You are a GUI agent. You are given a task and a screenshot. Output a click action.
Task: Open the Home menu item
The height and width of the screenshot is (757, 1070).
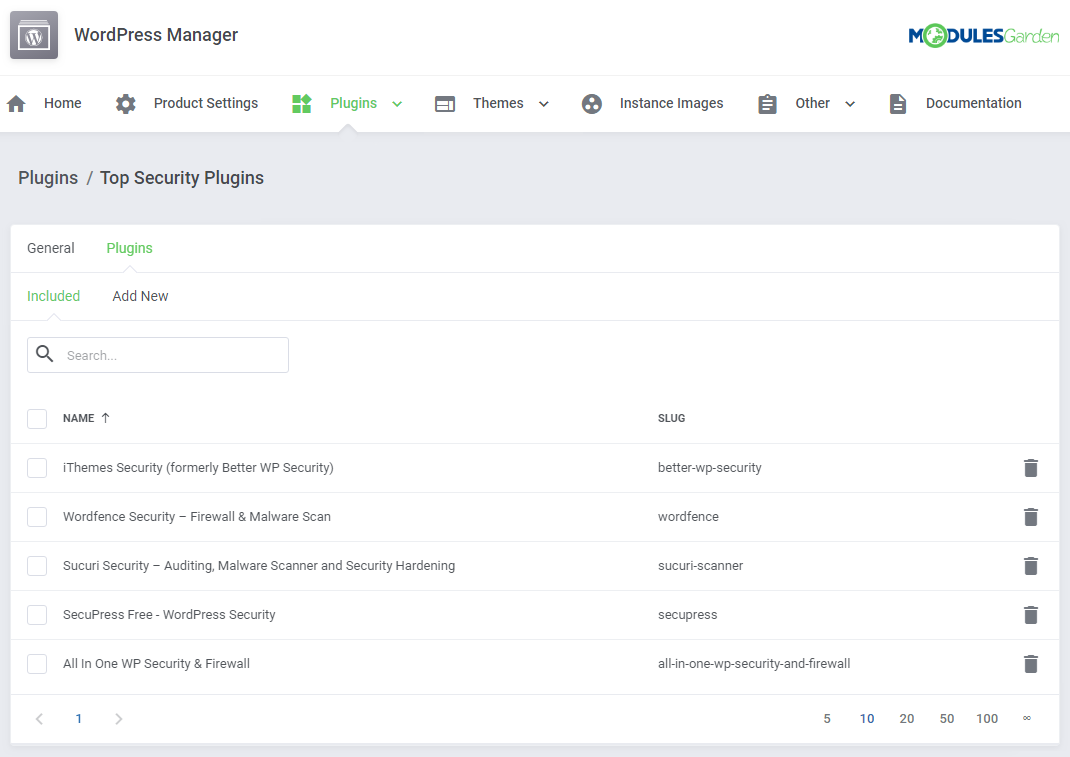(63, 103)
